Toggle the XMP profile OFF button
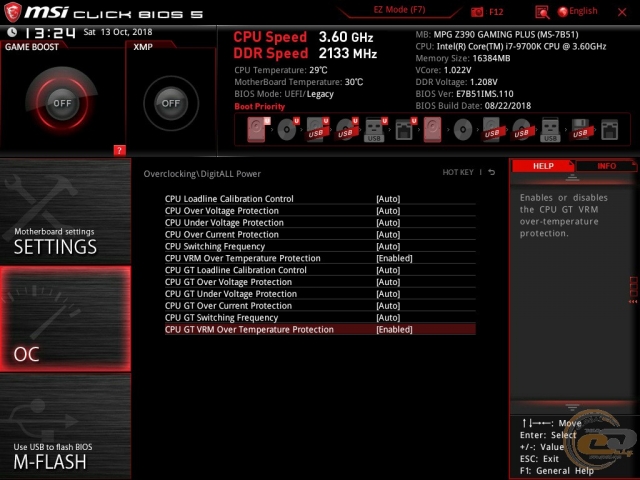 pos(171,103)
